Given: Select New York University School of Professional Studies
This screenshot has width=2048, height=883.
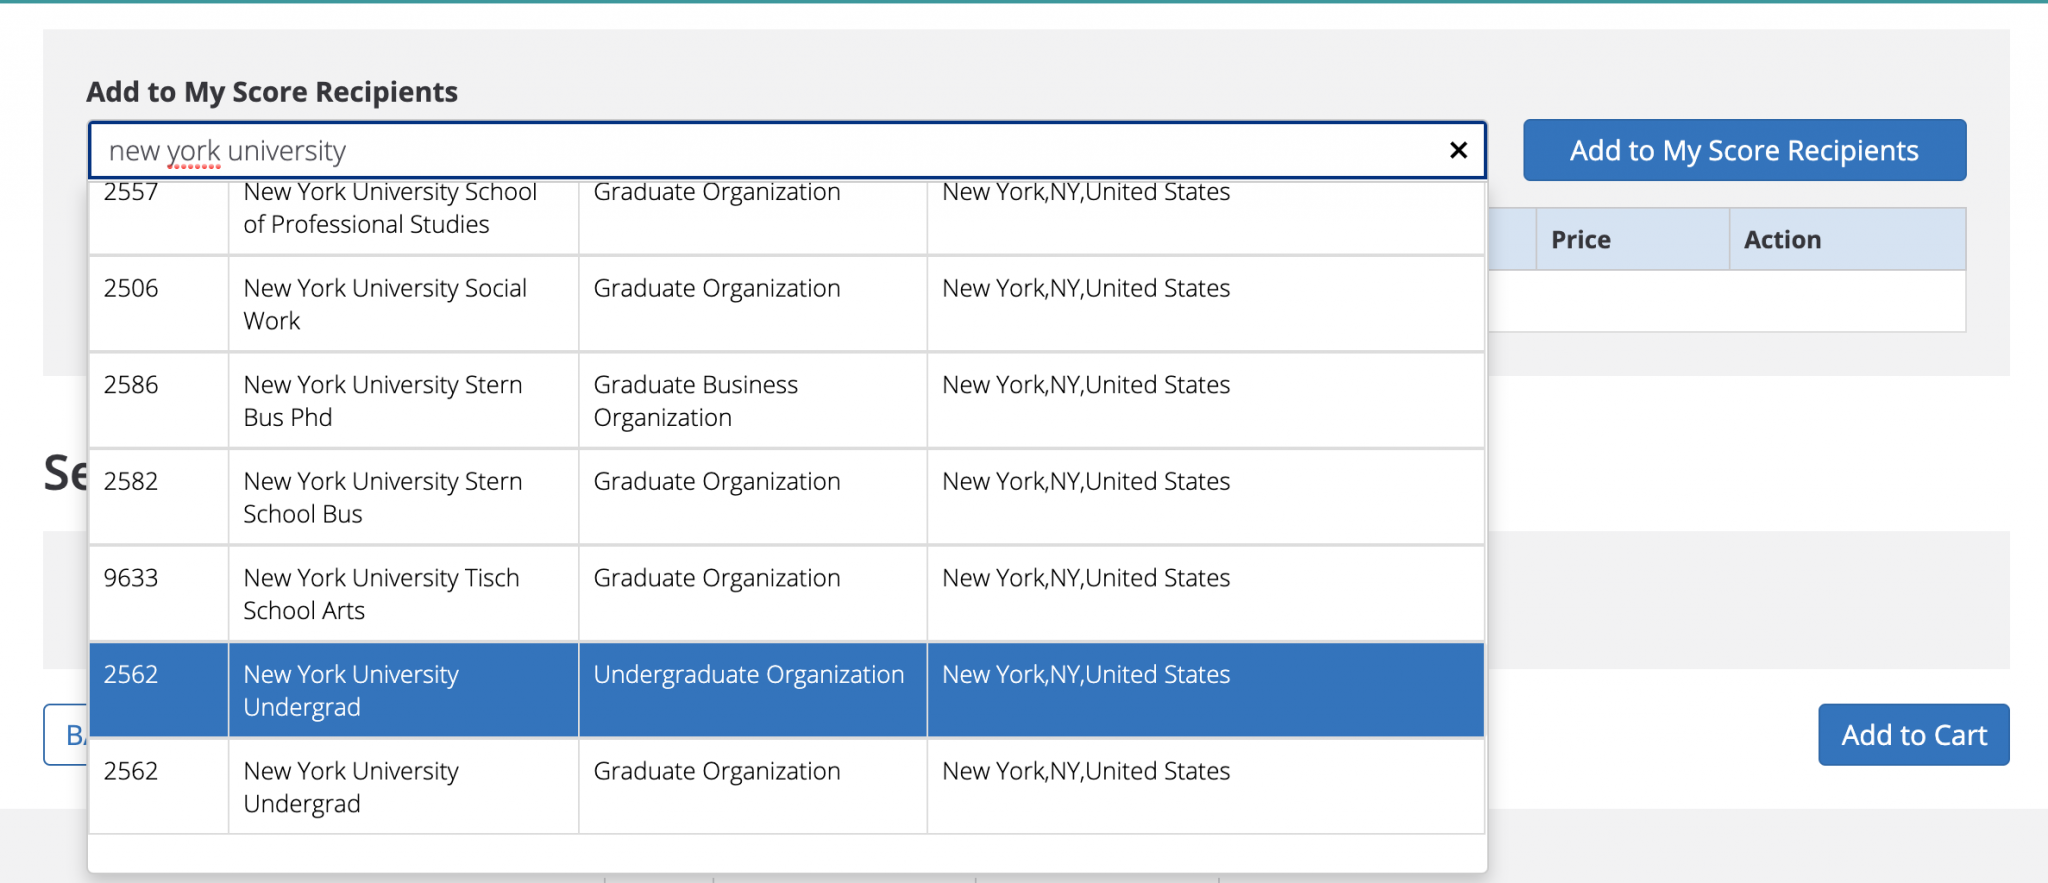Looking at the screenshot, I should [390, 209].
